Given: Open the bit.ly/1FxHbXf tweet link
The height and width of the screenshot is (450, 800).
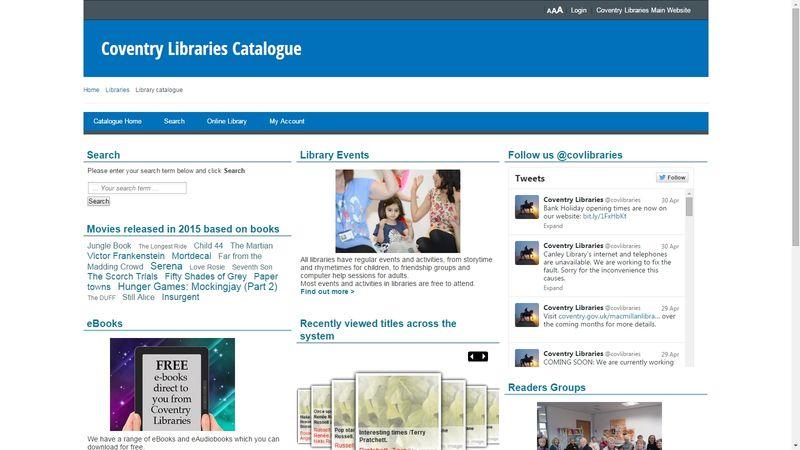Looking at the screenshot, I should pyautogui.click(x=605, y=216).
